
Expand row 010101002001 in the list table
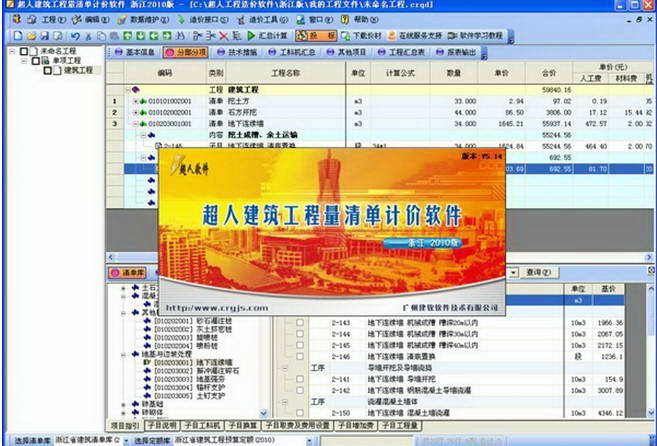135,101
